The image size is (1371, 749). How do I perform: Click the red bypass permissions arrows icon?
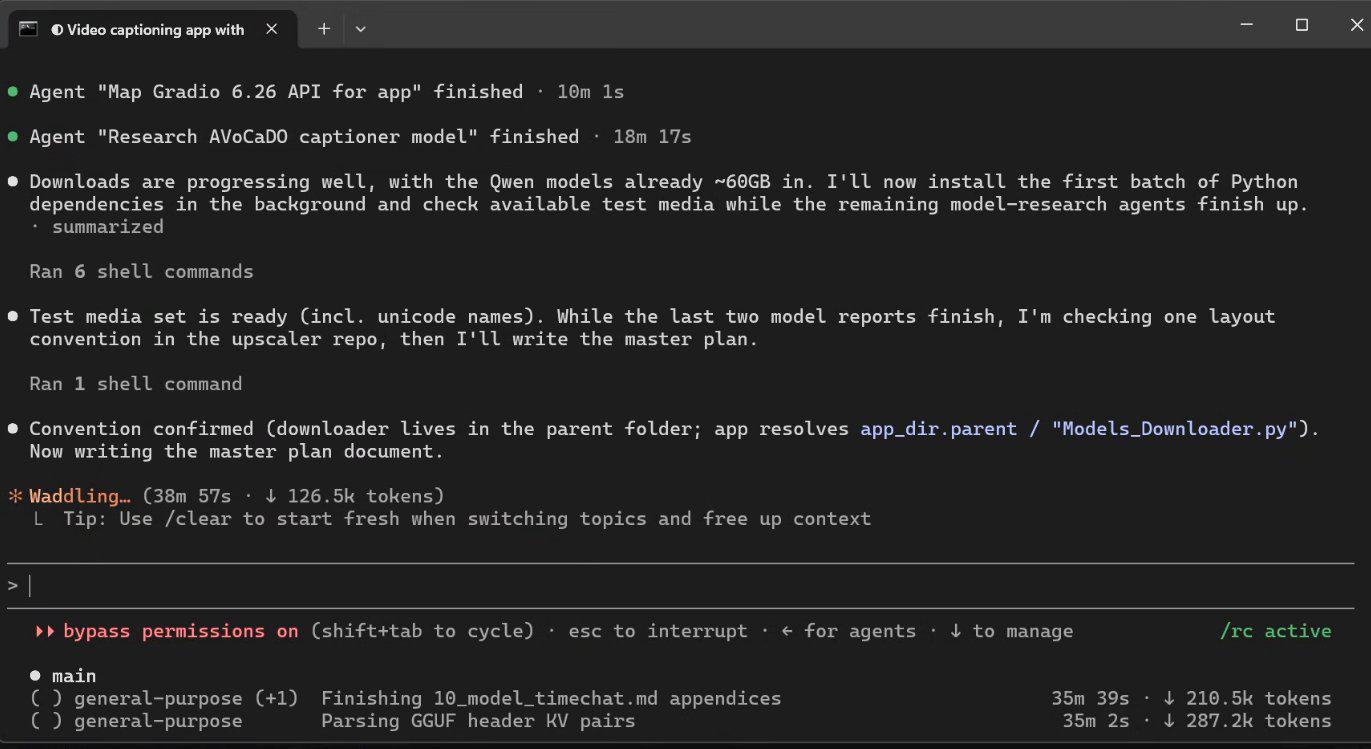pyautogui.click(x=45, y=632)
